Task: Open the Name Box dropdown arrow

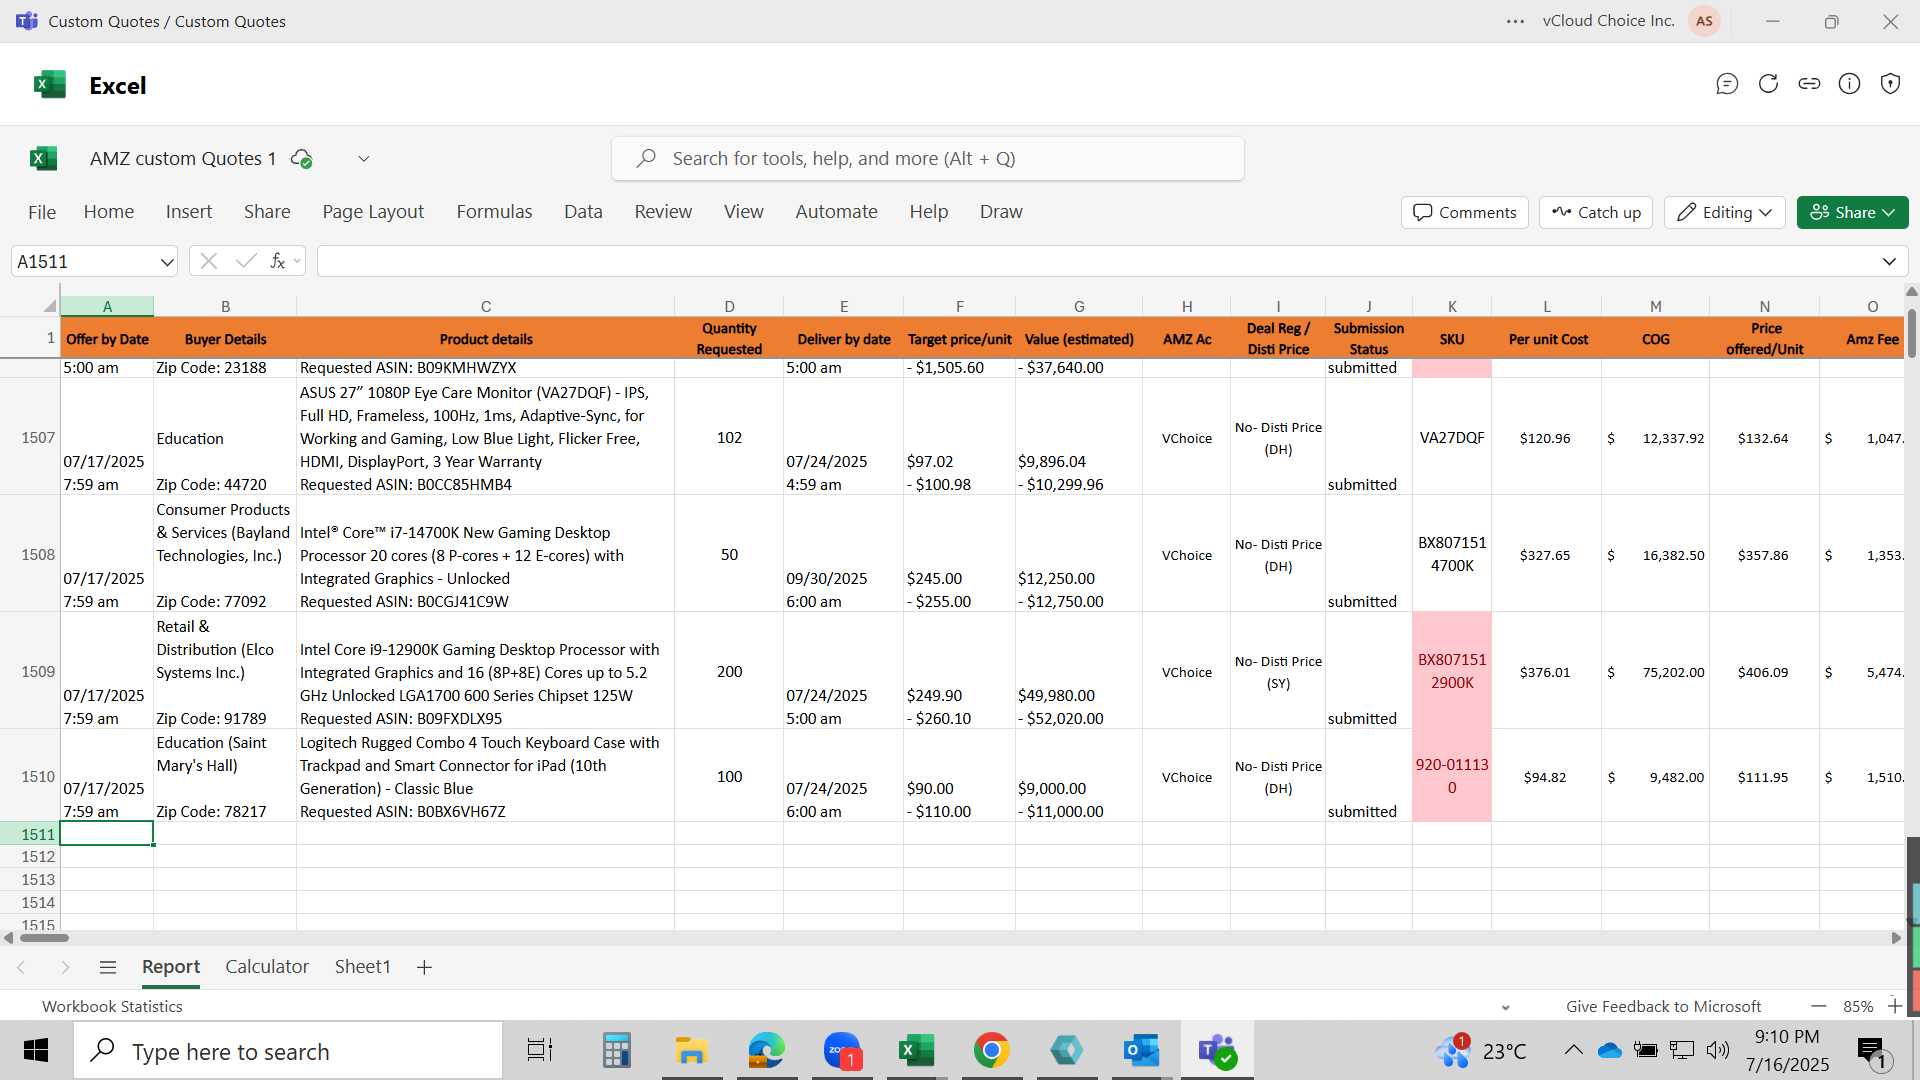Action: [x=166, y=262]
